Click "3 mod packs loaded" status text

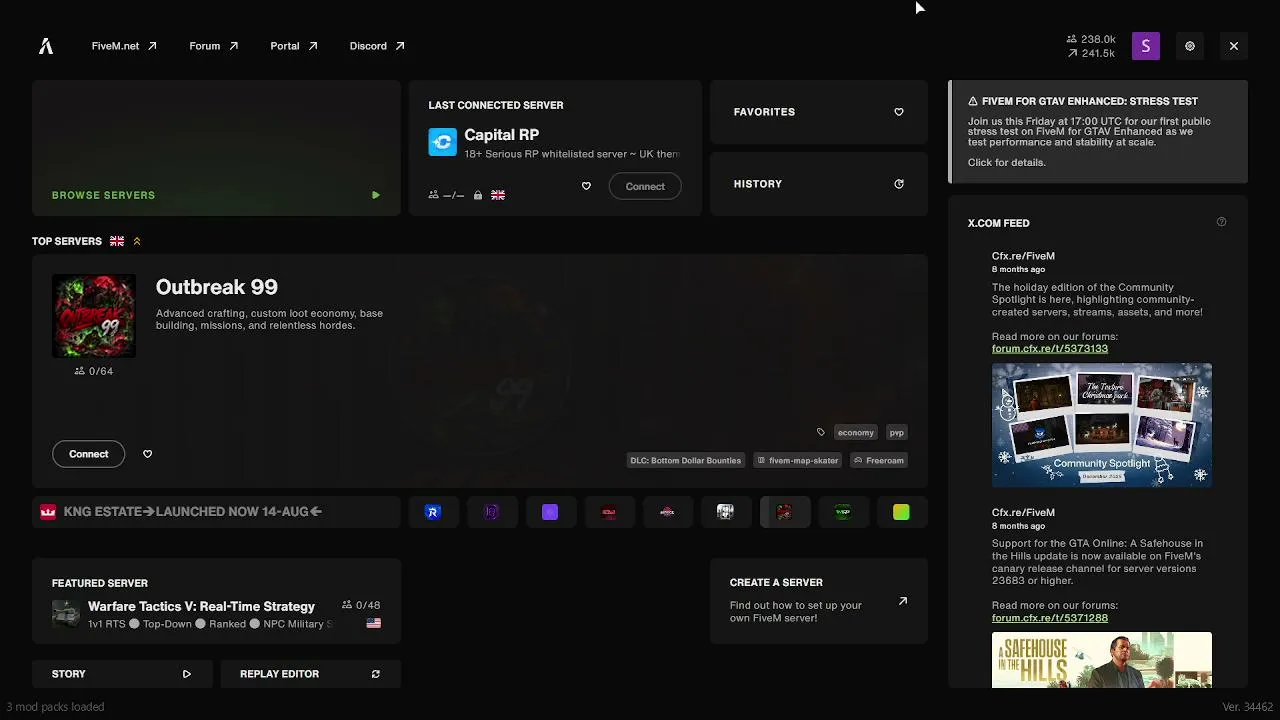click(x=55, y=707)
